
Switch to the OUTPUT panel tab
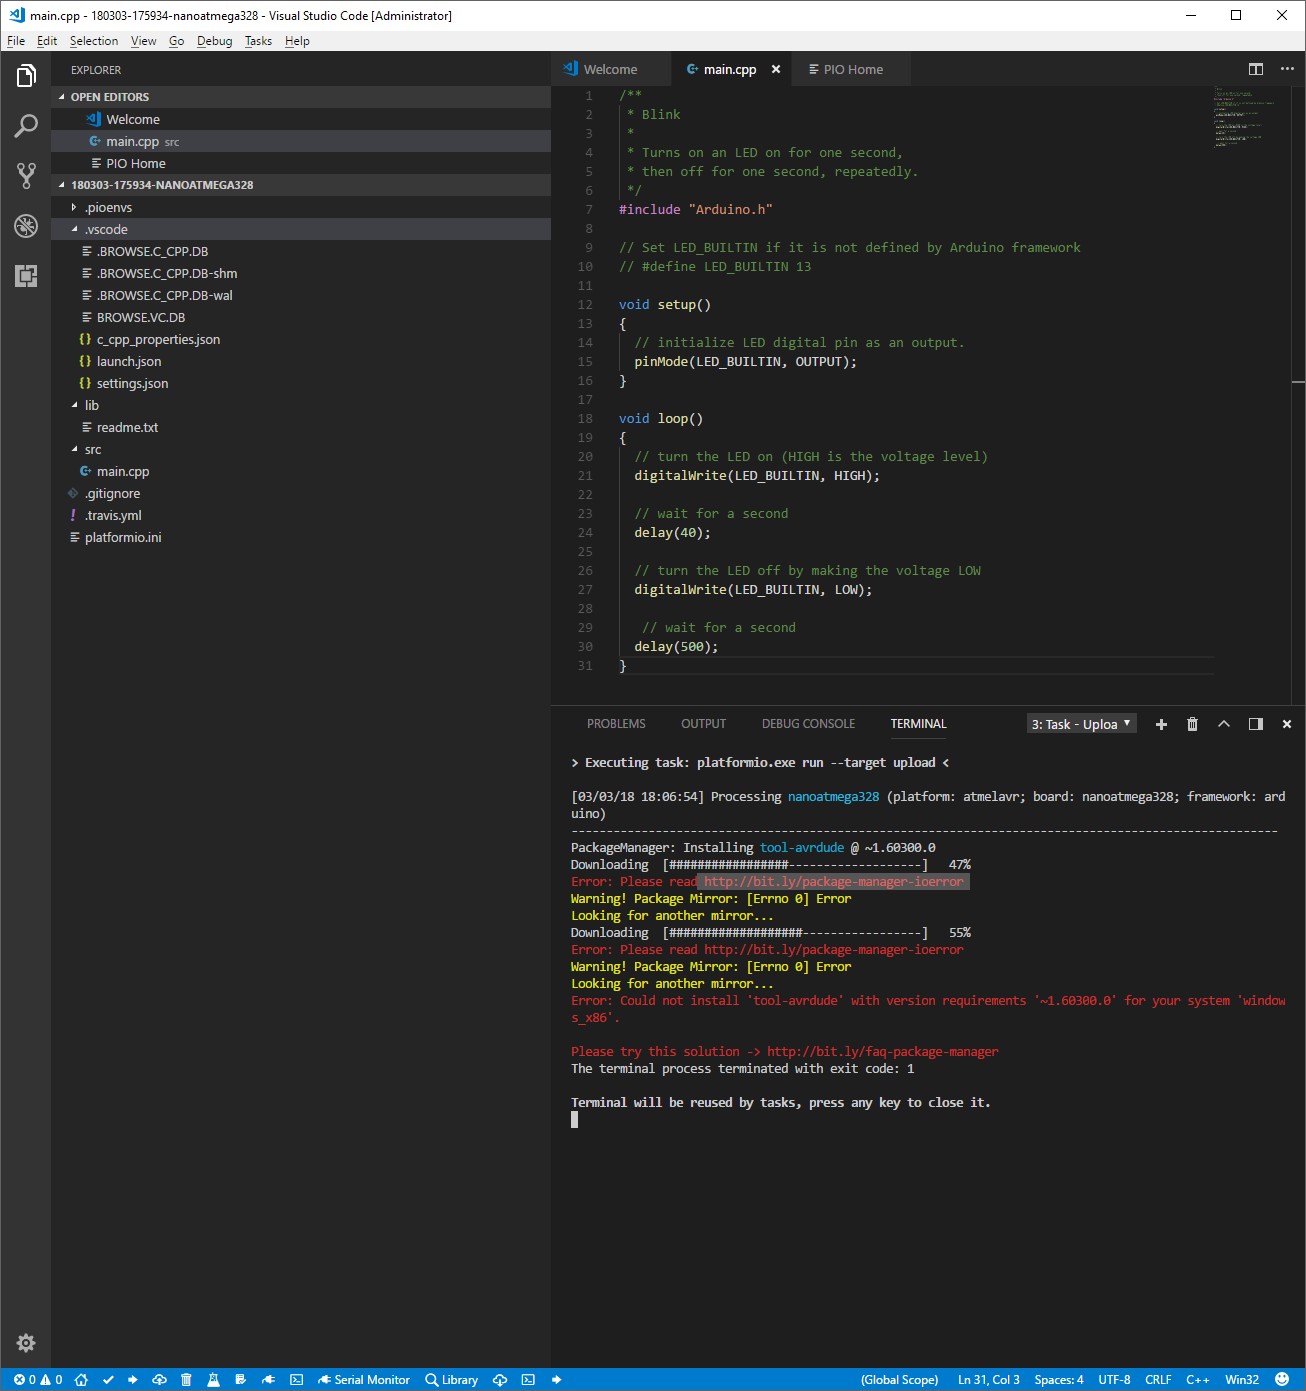(704, 724)
